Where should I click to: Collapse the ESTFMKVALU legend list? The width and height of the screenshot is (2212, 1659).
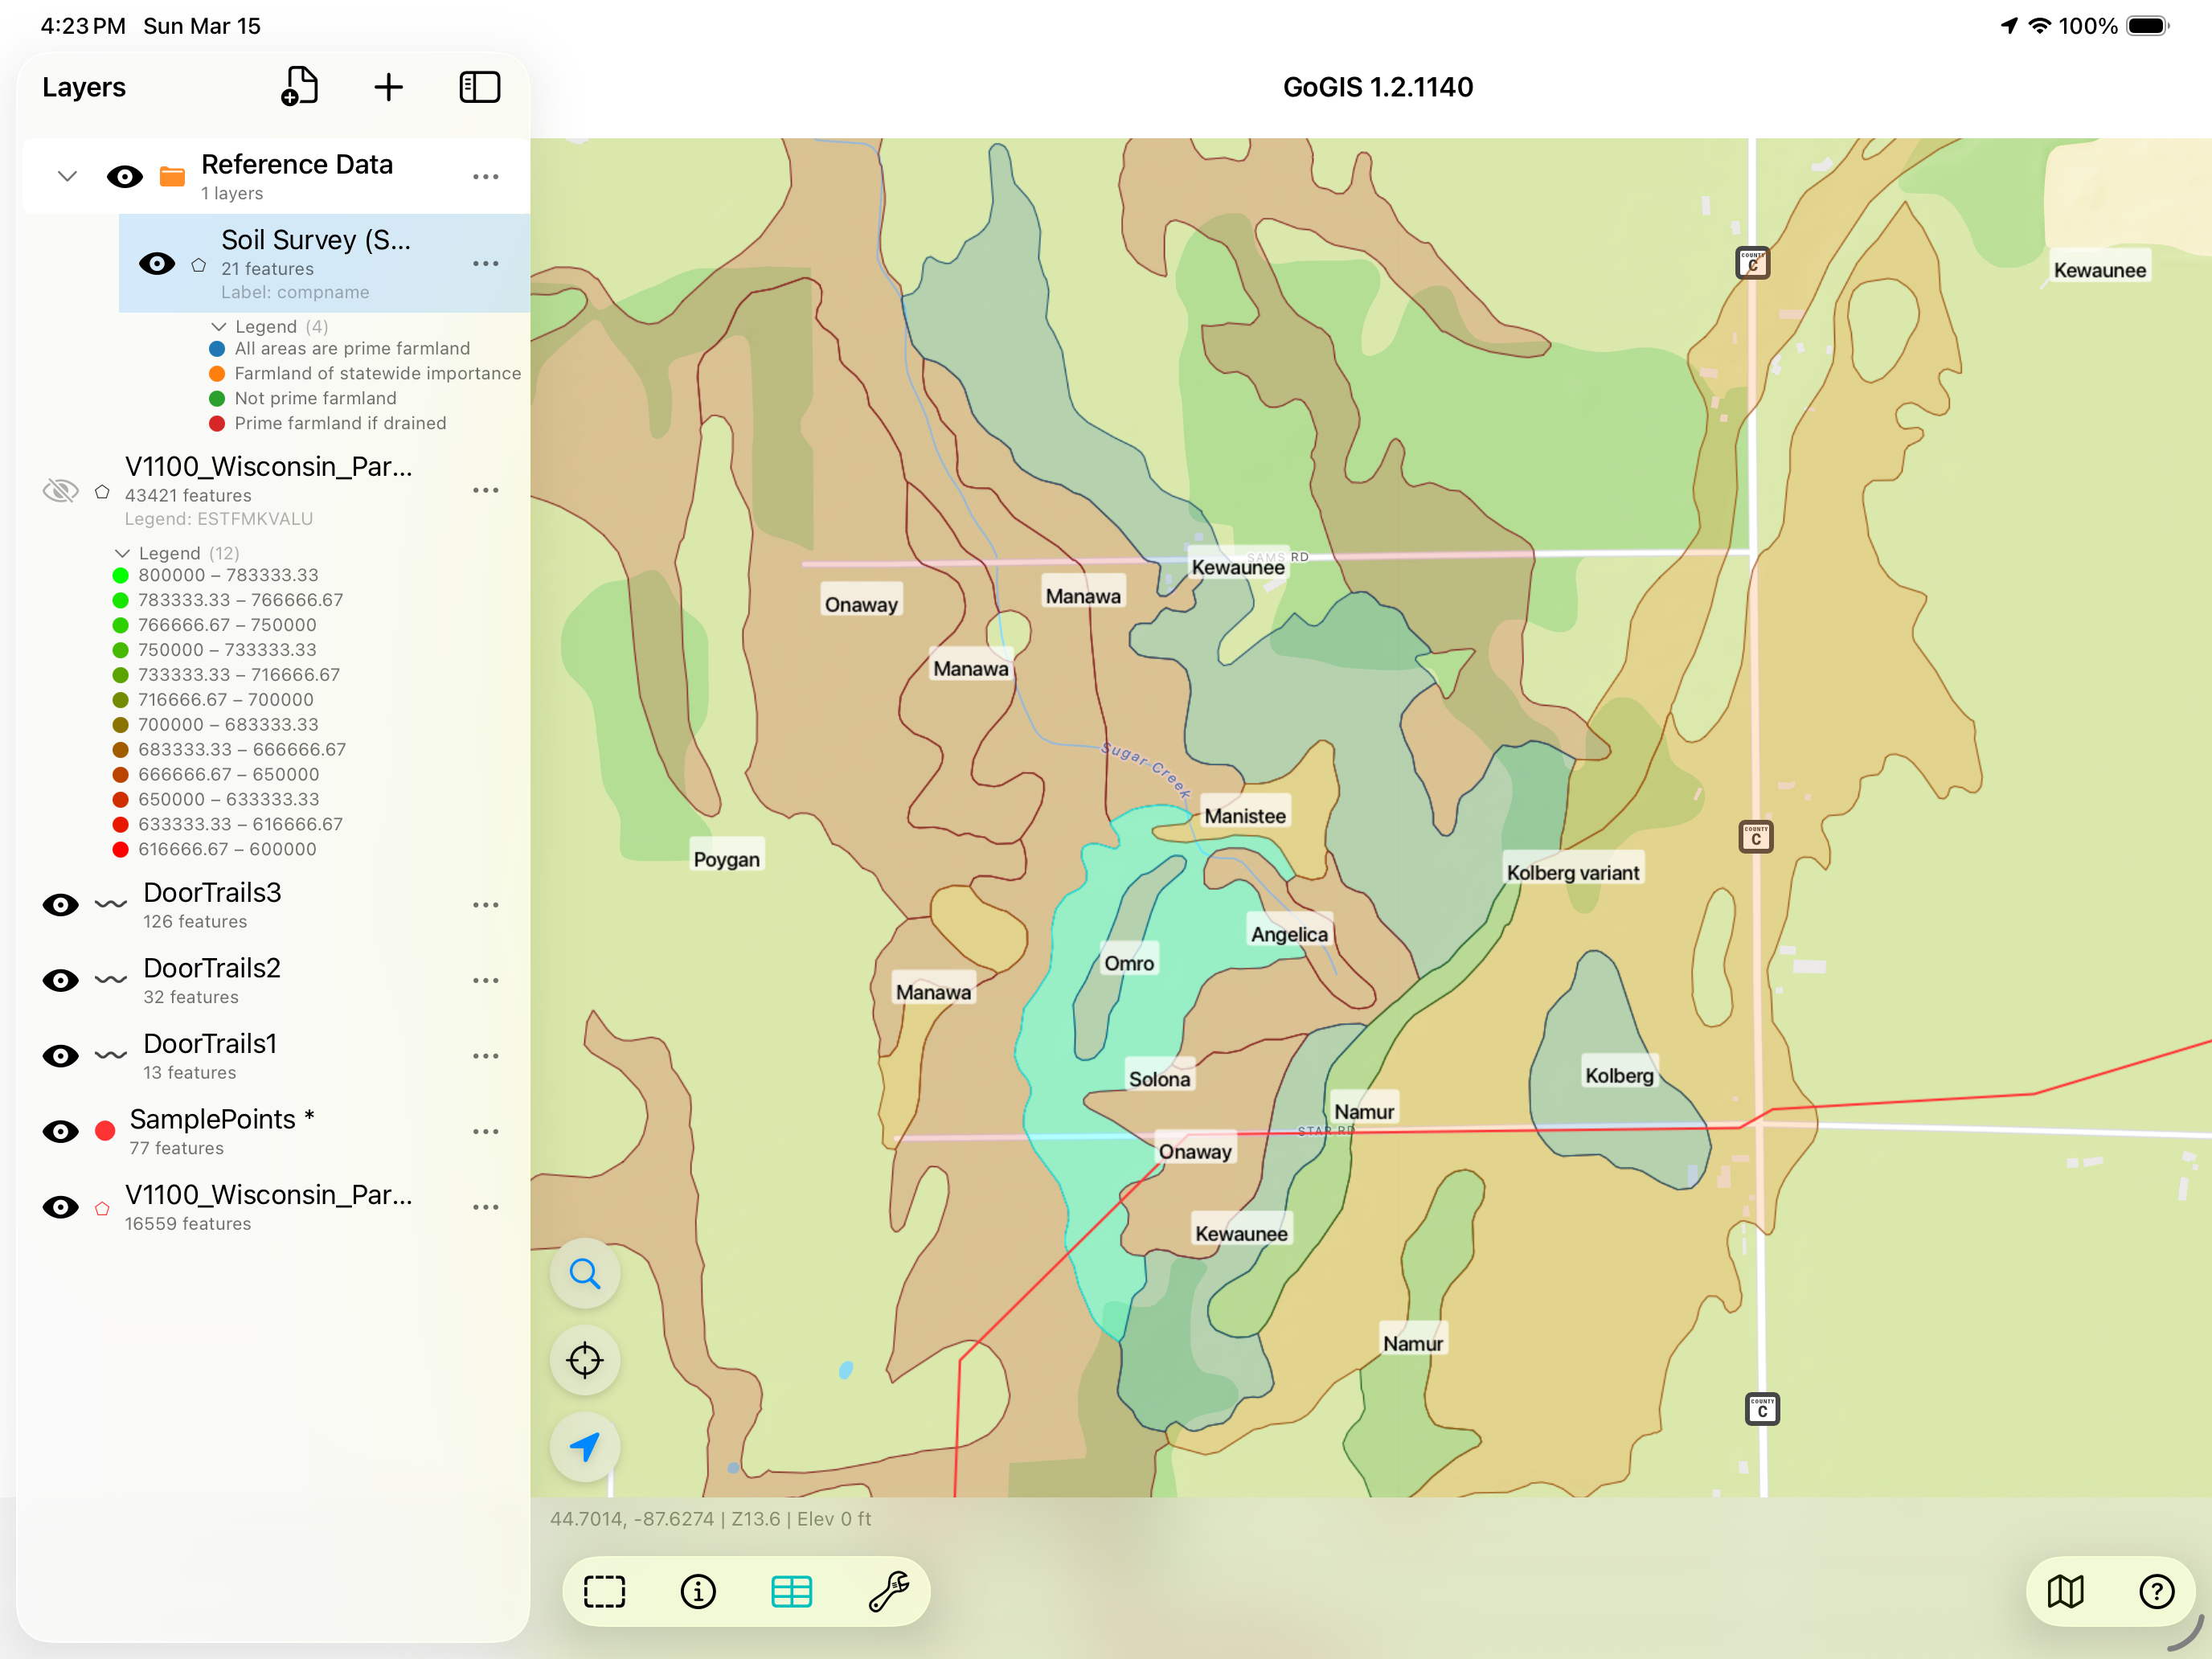[x=123, y=553]
